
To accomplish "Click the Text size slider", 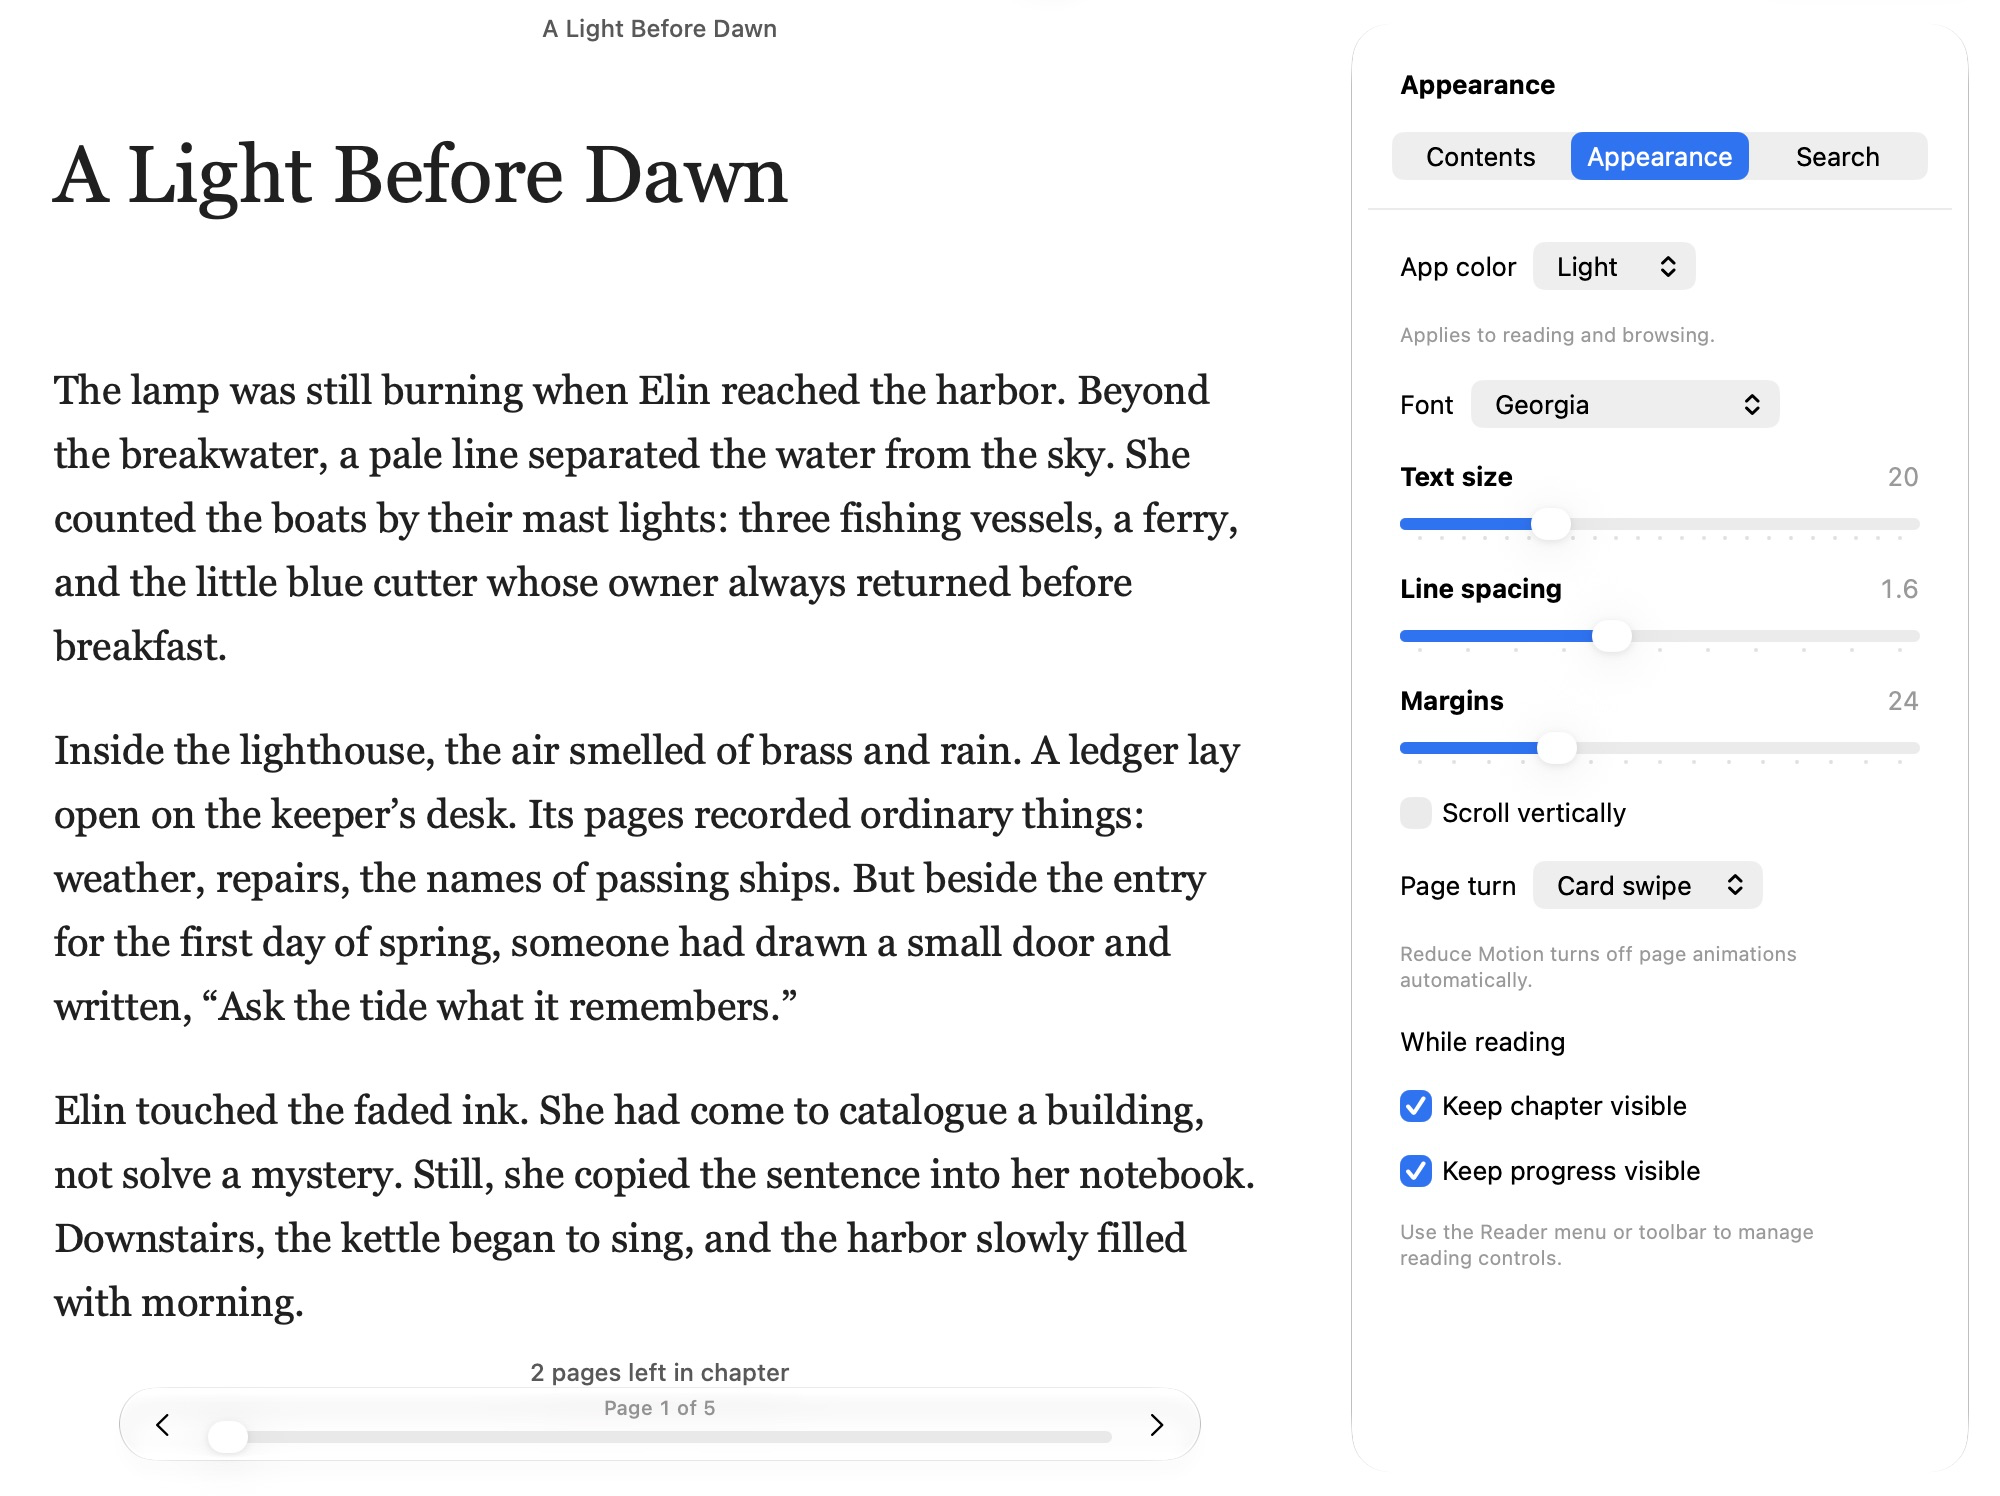I will point(1659,524).
